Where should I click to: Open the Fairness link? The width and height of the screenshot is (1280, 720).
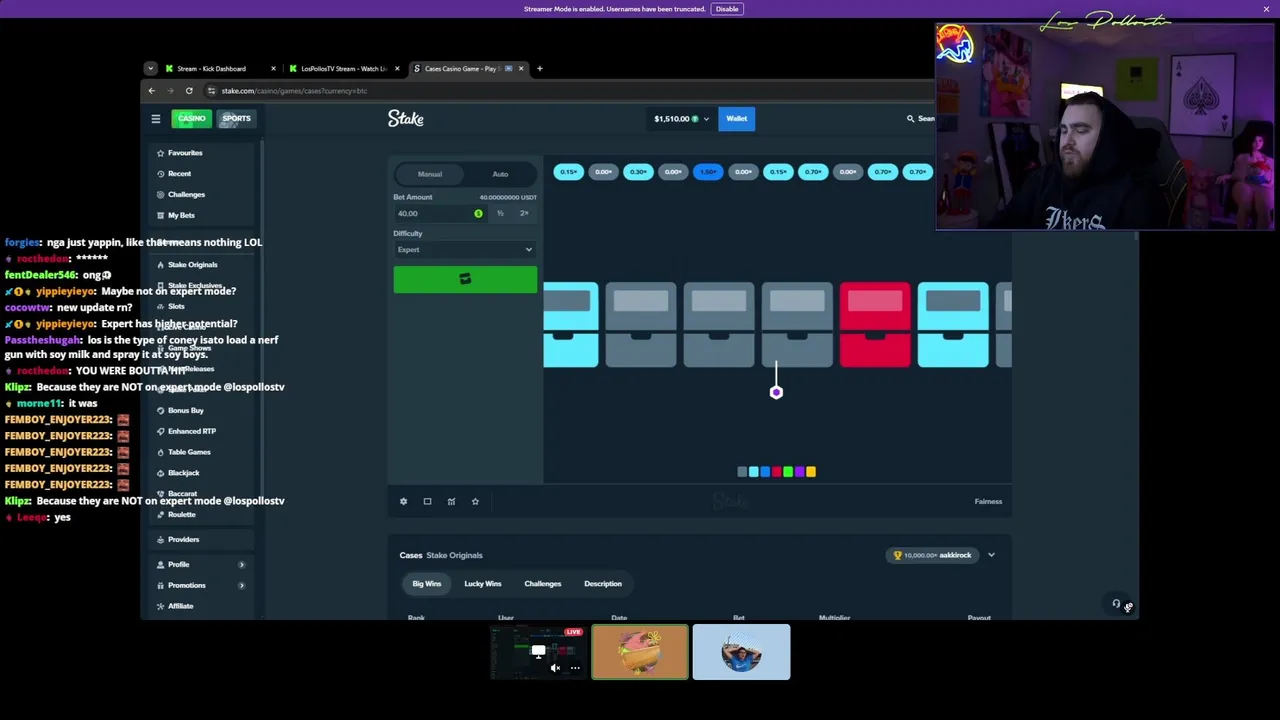(x=988, y=501)
